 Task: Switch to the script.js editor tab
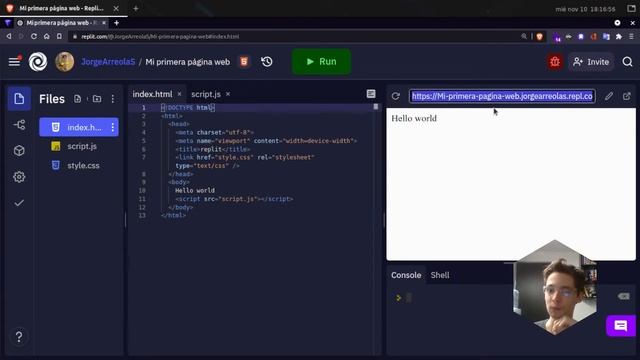pyautogui.click(x=206, y=94)
